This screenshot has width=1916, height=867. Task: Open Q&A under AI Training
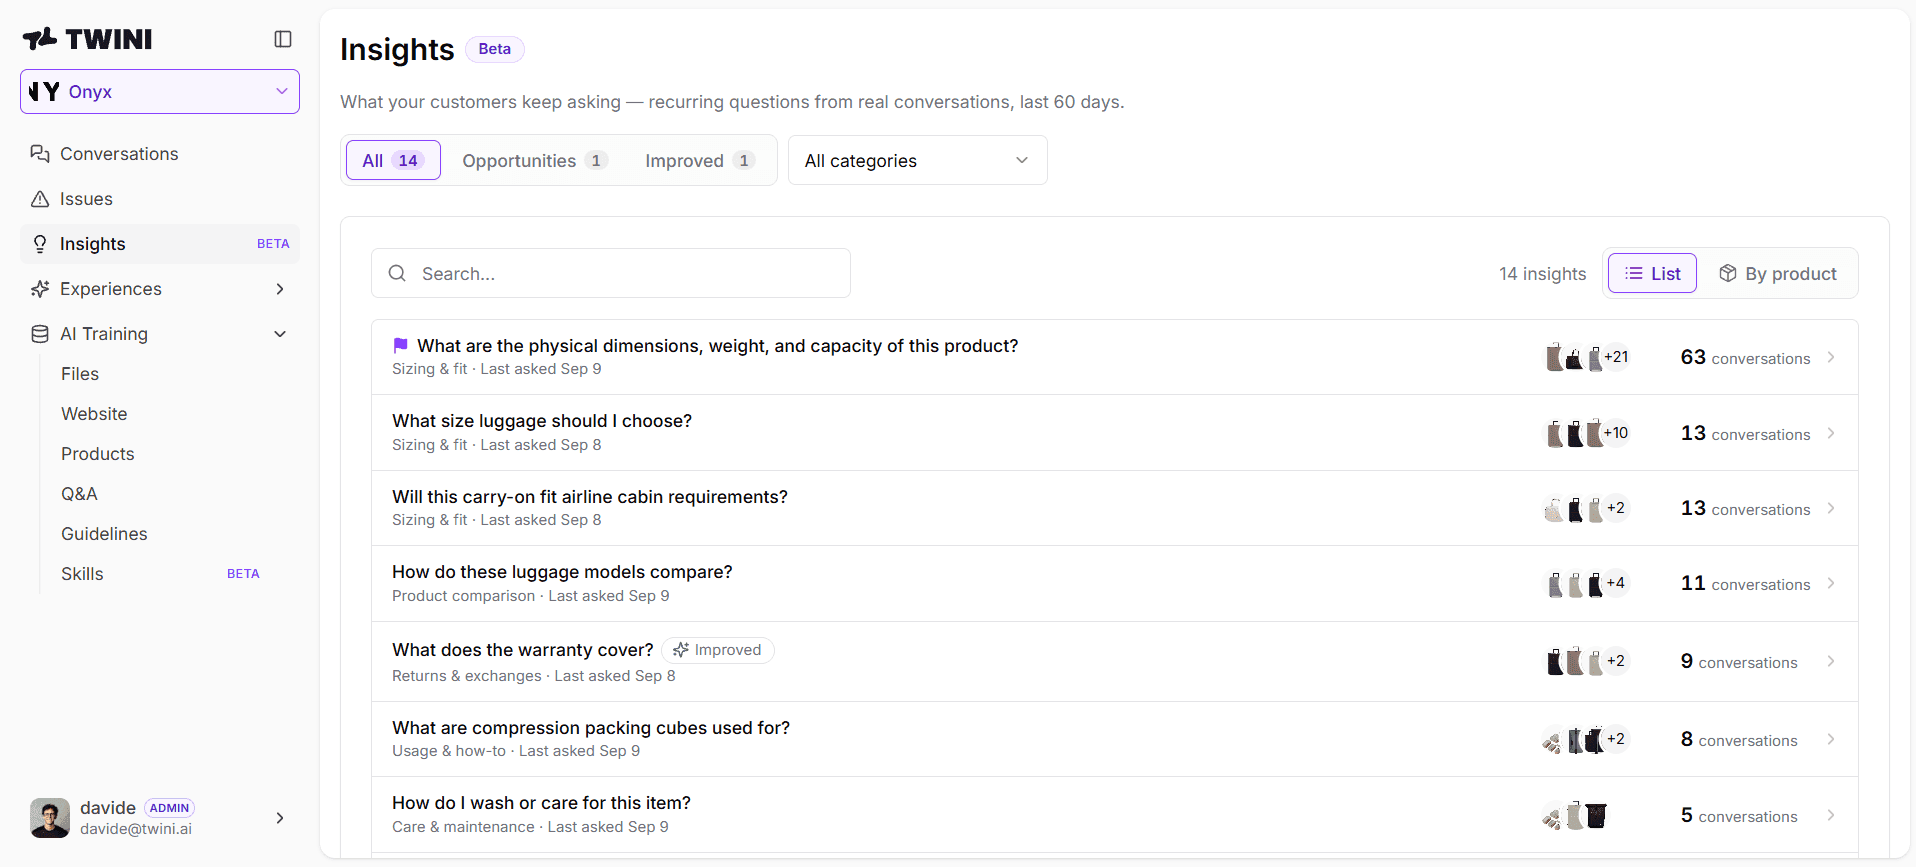tap(79, 494)
